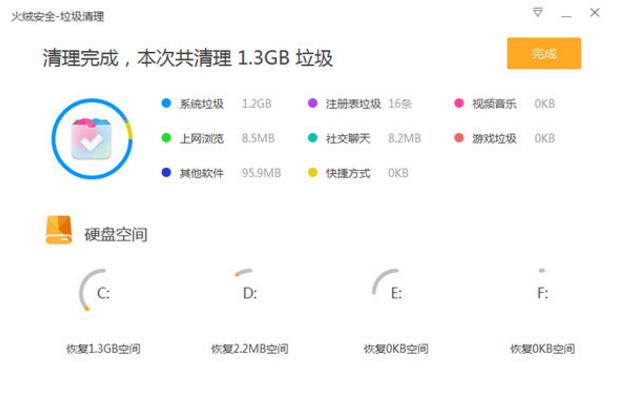This screenshot has height=419, width=619.
Task: Click the 视频音乐 category label
Action: 494,104
